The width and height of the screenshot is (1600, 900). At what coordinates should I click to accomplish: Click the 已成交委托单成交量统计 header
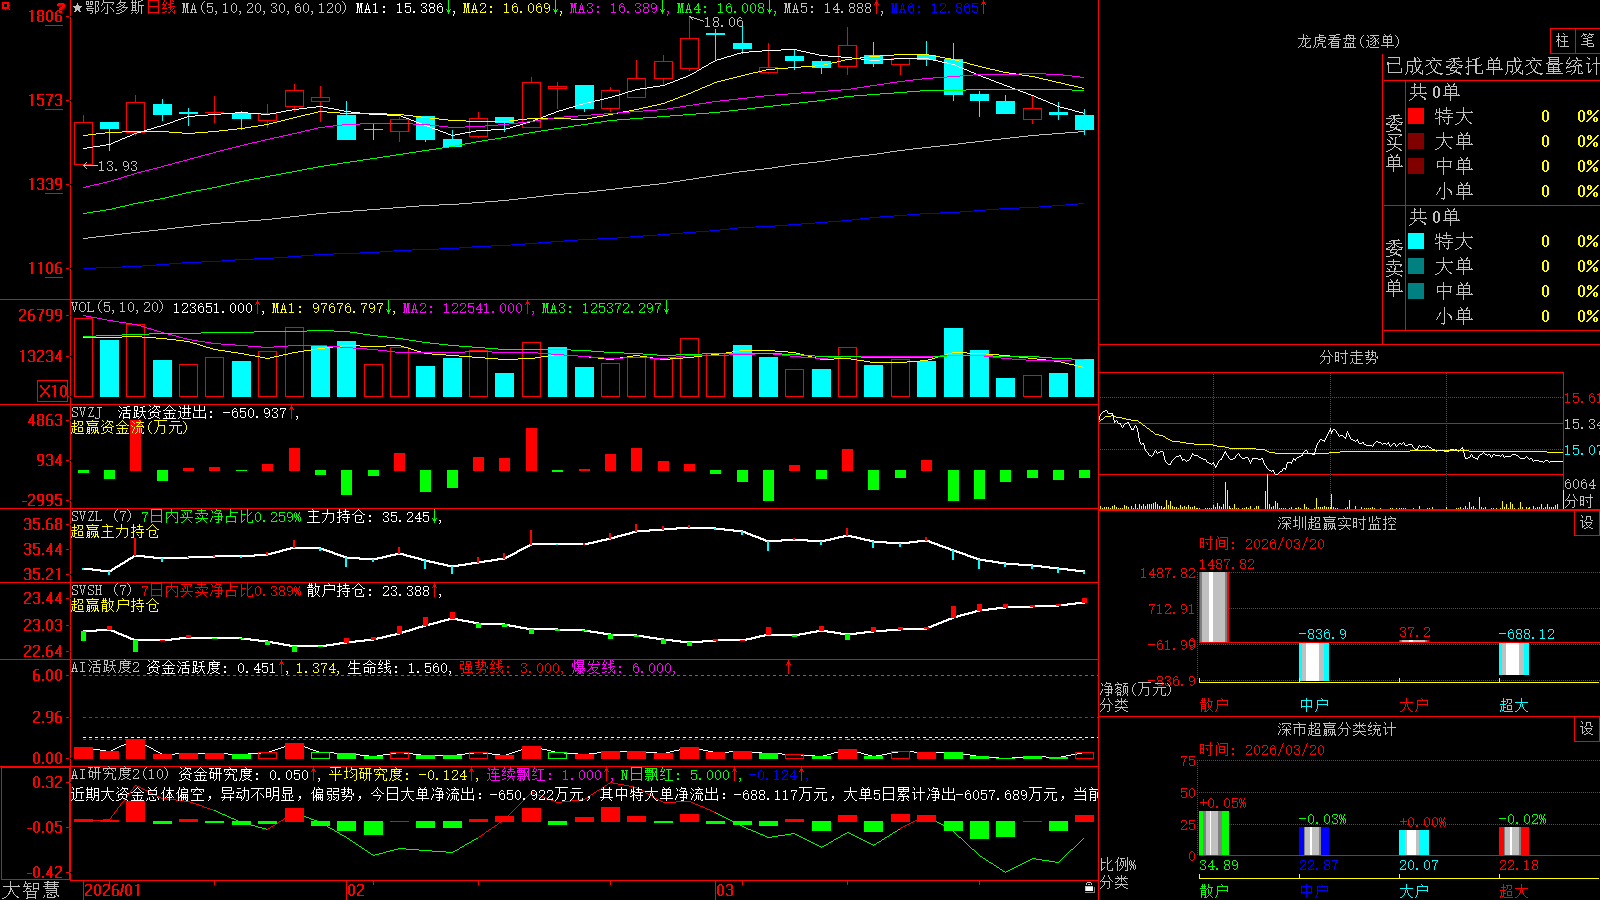click(1492, 66)
